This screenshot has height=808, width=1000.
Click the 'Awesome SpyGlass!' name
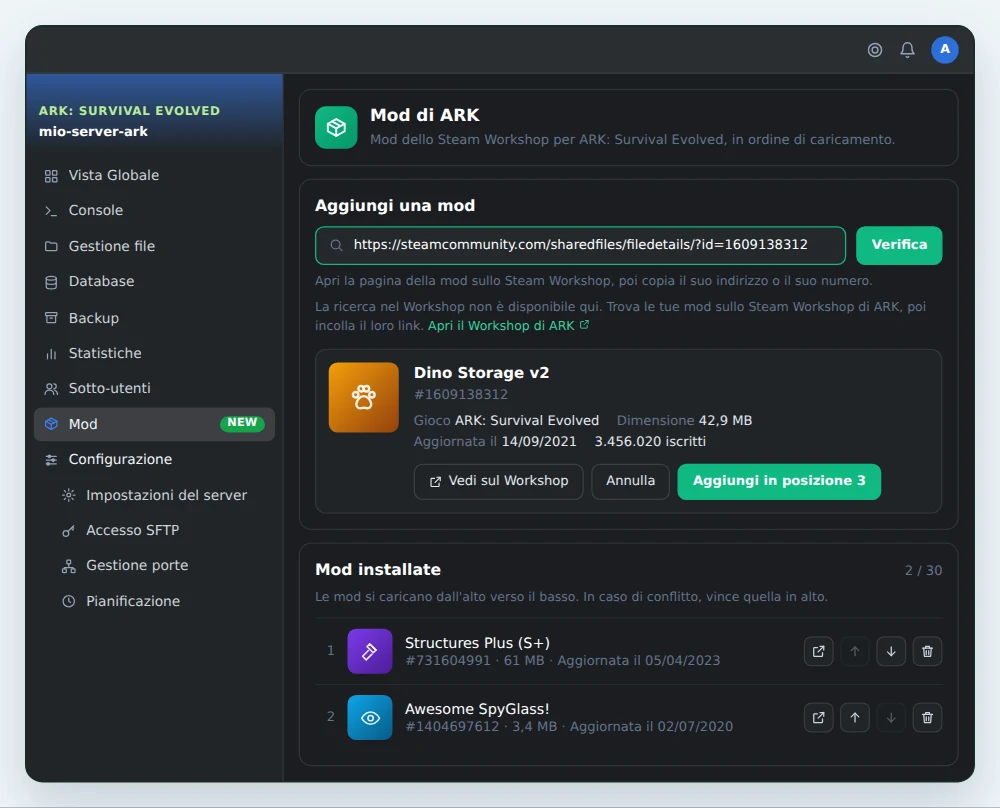pos(477,709)
